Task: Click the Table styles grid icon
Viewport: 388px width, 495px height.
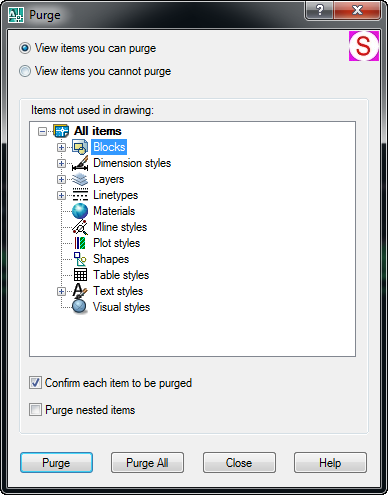Action: pos(80,275)
